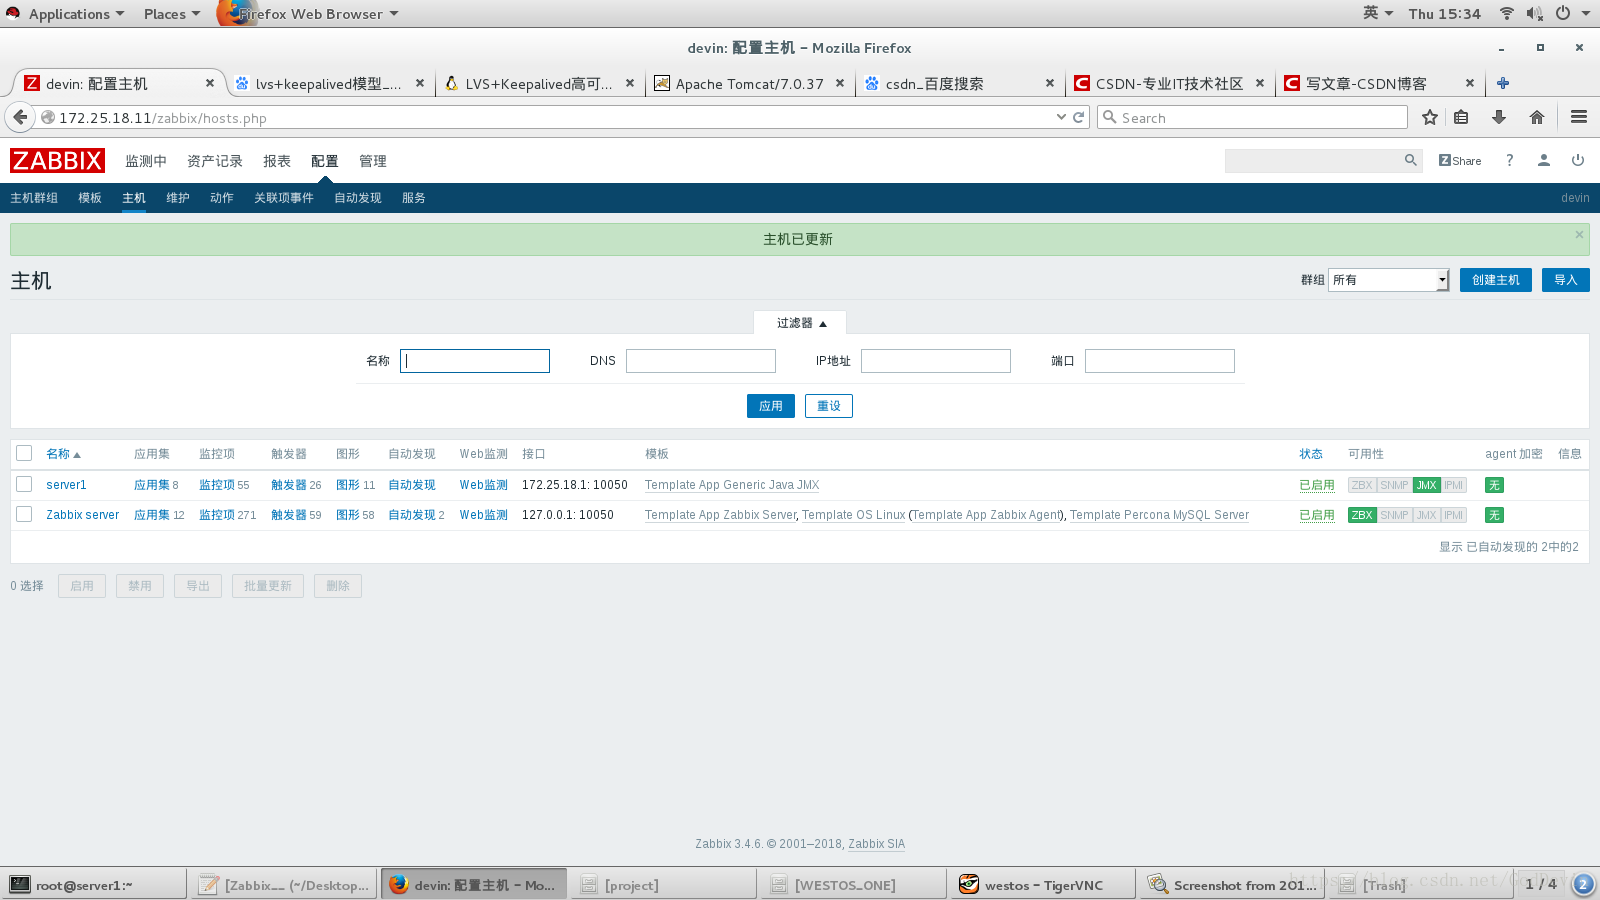The width and height of the screenshot is (1600, 900).
Task: Collapse the filter panel toggle
Action: 801,323
